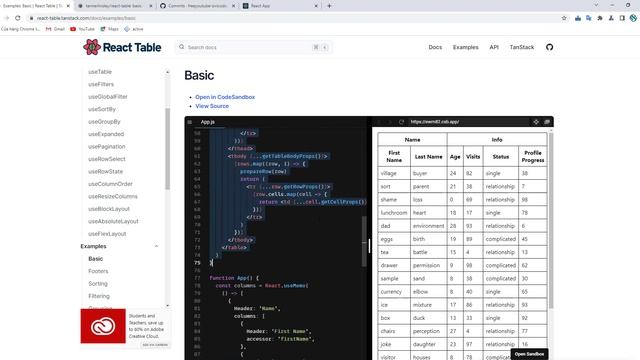Open the Maps bookmark

pyautogui.click(x=109, y=29)
